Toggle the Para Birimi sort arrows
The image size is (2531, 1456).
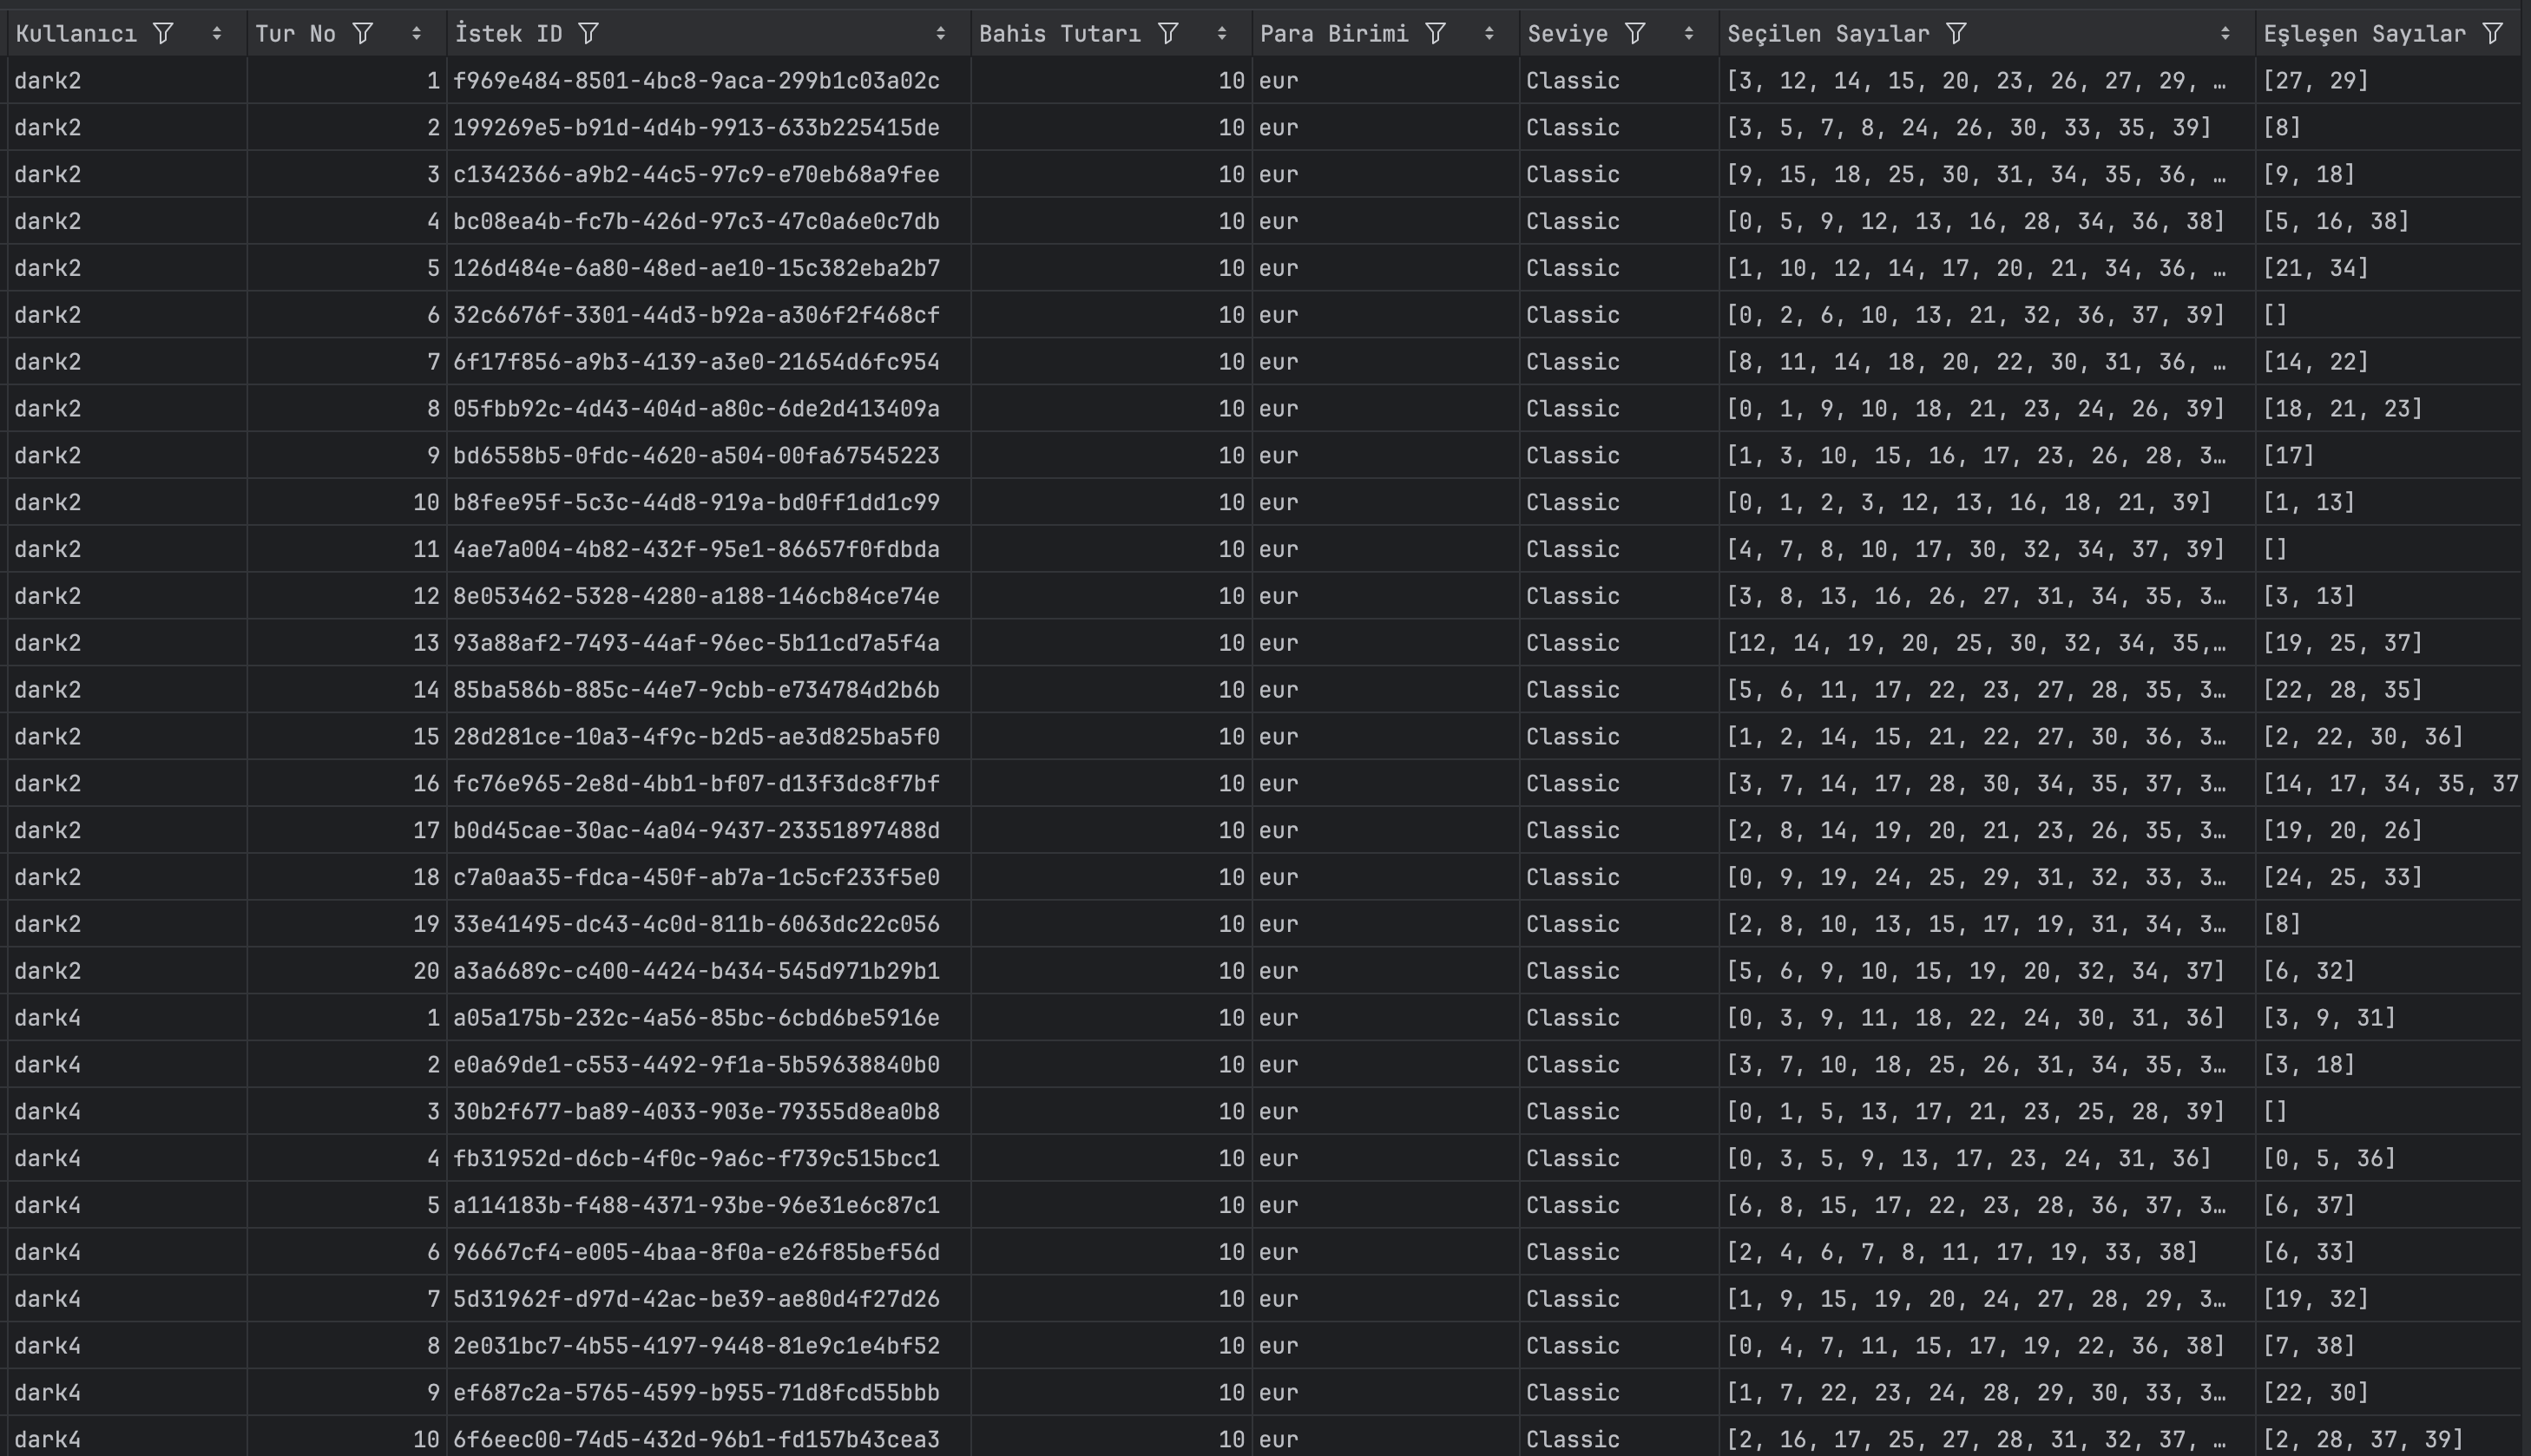tap(1490, 34)
